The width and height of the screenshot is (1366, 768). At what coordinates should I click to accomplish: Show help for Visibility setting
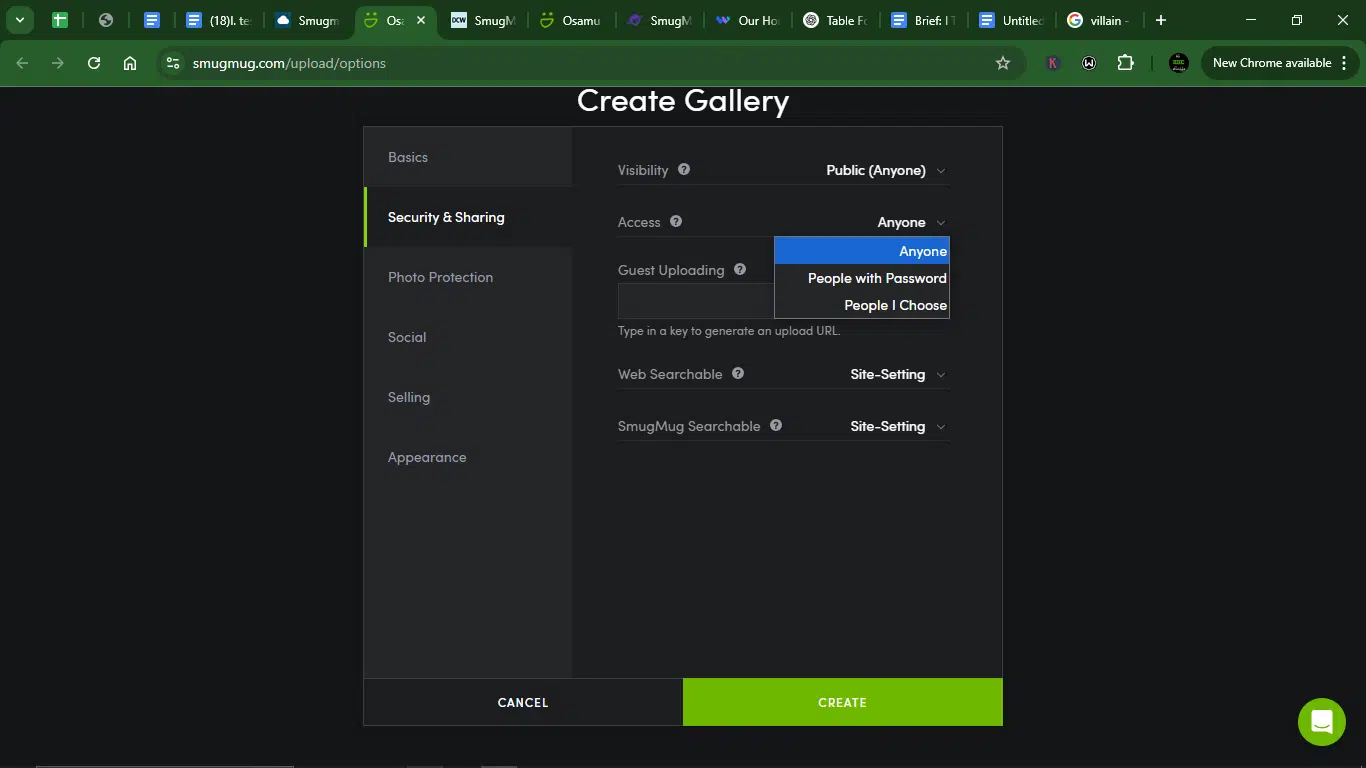(684, 169)
